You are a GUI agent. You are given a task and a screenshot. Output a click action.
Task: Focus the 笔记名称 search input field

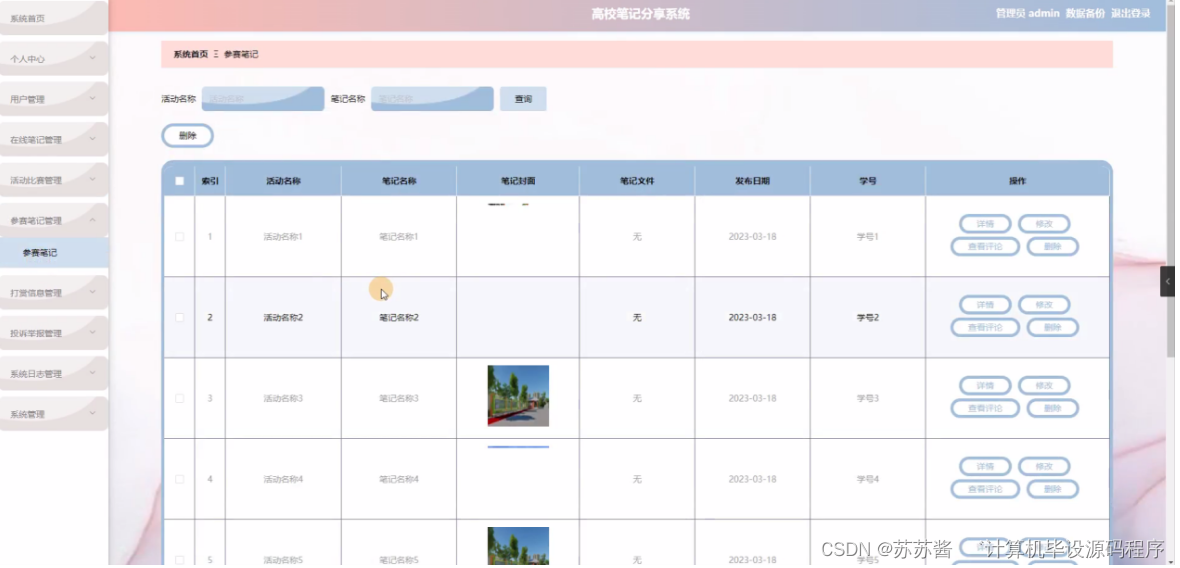(432, 99)
